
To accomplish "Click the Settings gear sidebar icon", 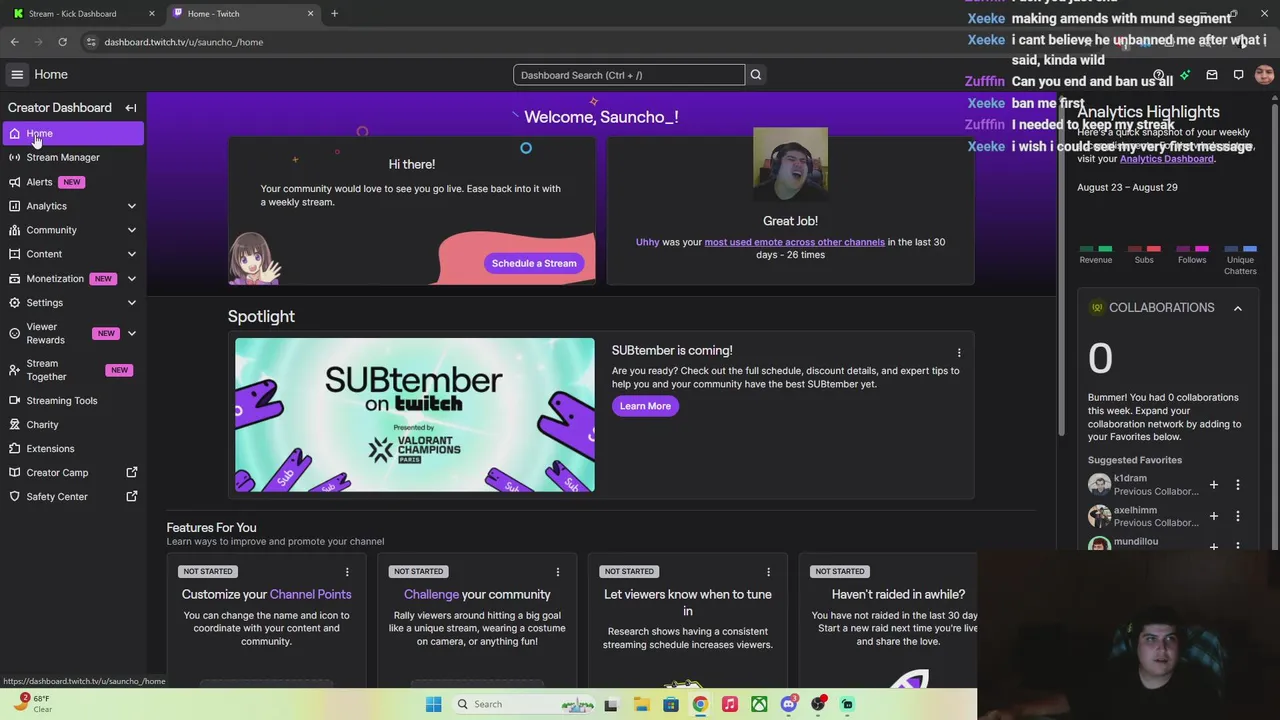I will pos(14,303).
